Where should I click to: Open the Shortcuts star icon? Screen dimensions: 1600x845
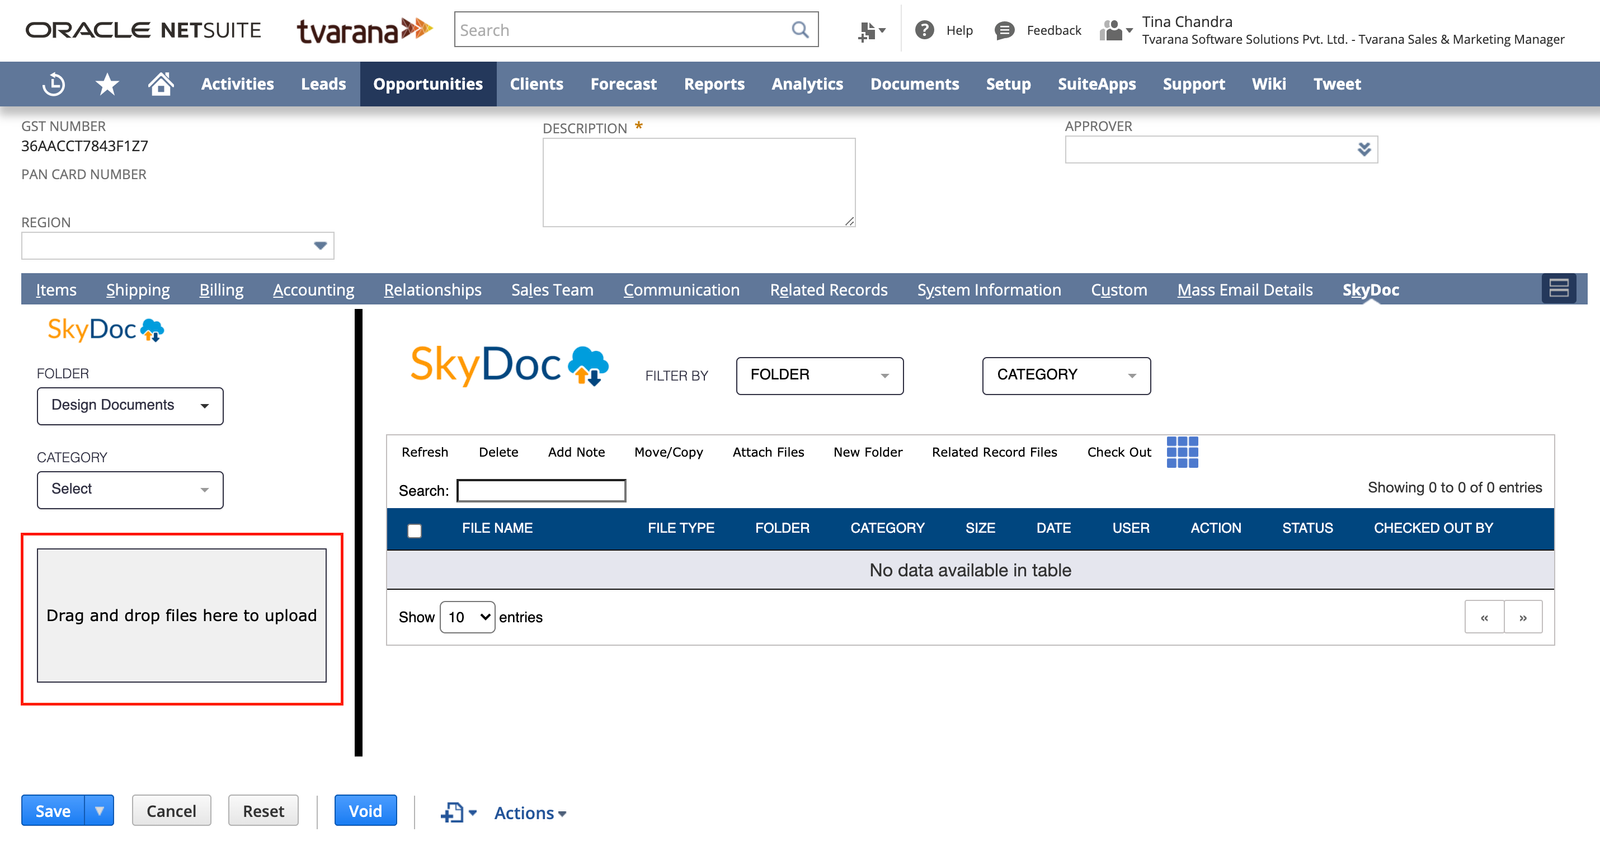pyautogui.click(x=107, y=84)
